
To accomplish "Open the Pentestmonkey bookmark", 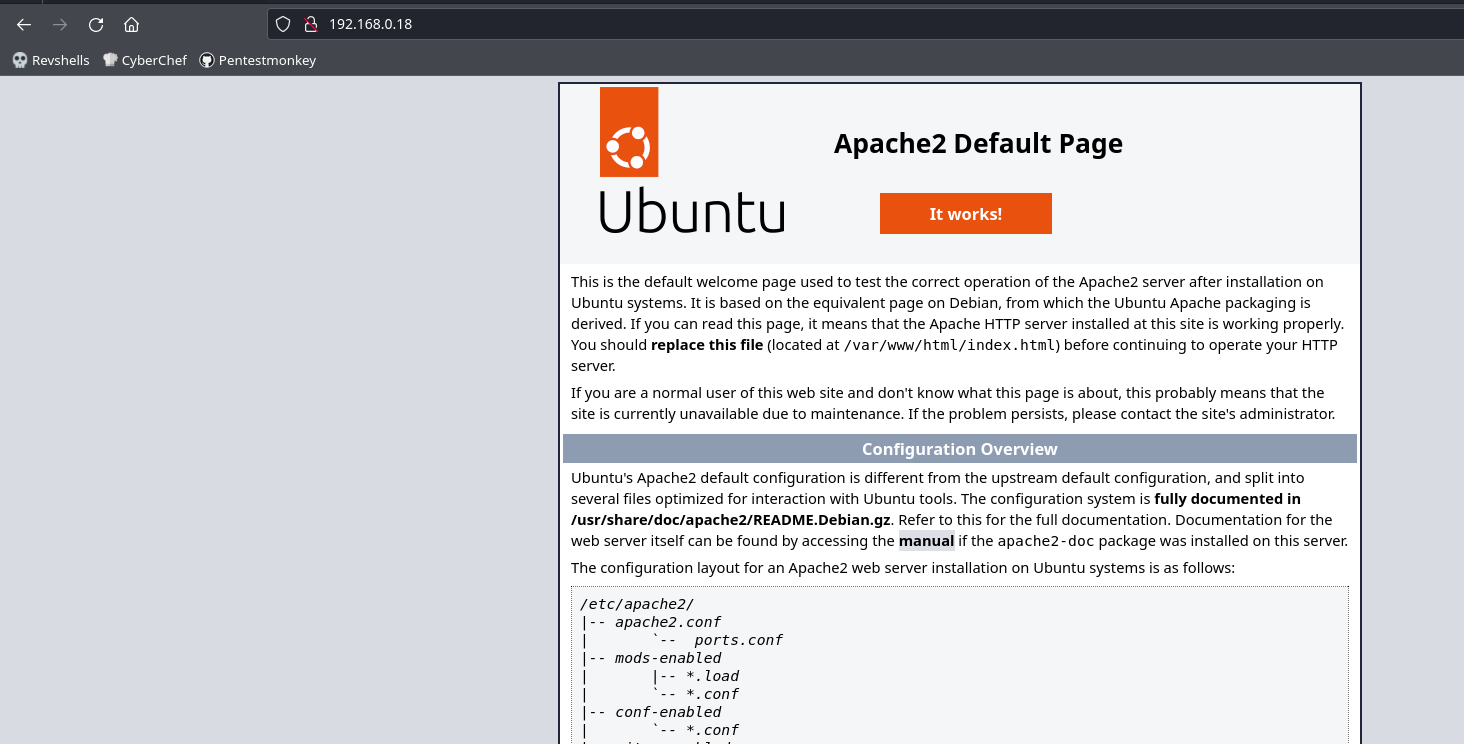I will [258, 60].
